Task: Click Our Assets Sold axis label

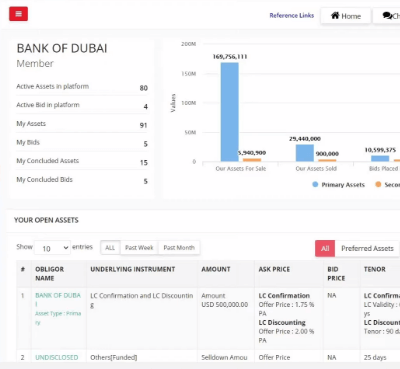Action: [316, 169]
